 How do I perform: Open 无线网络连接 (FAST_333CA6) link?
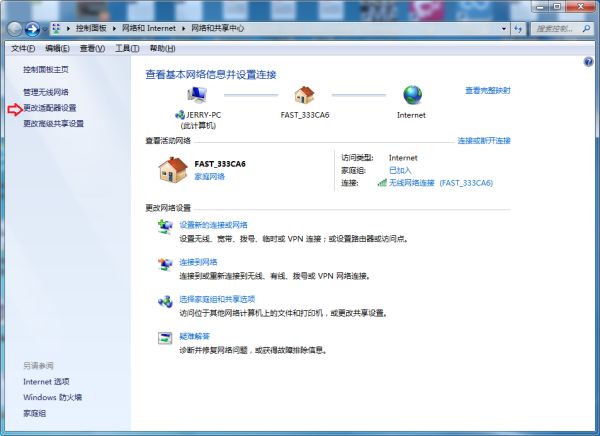point(441,183)
